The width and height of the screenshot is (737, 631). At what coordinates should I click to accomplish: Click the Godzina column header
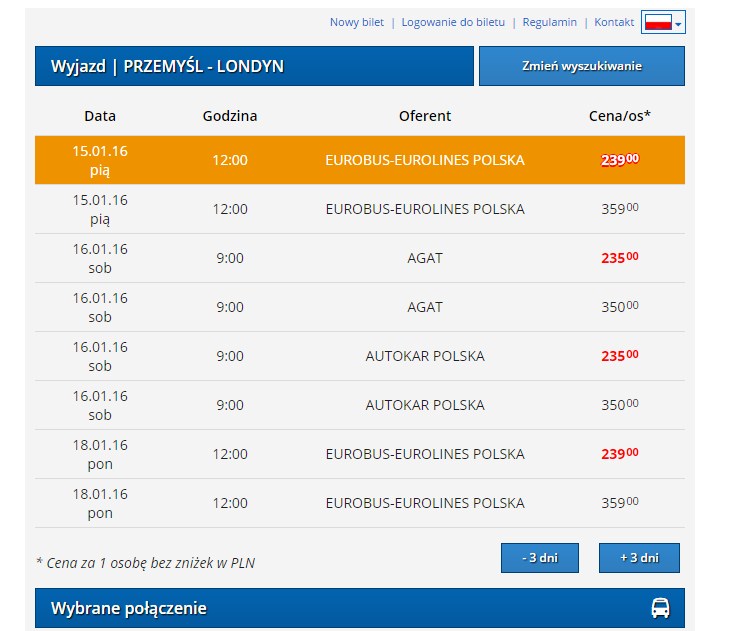pyautogui.click(x=230, y=116)
